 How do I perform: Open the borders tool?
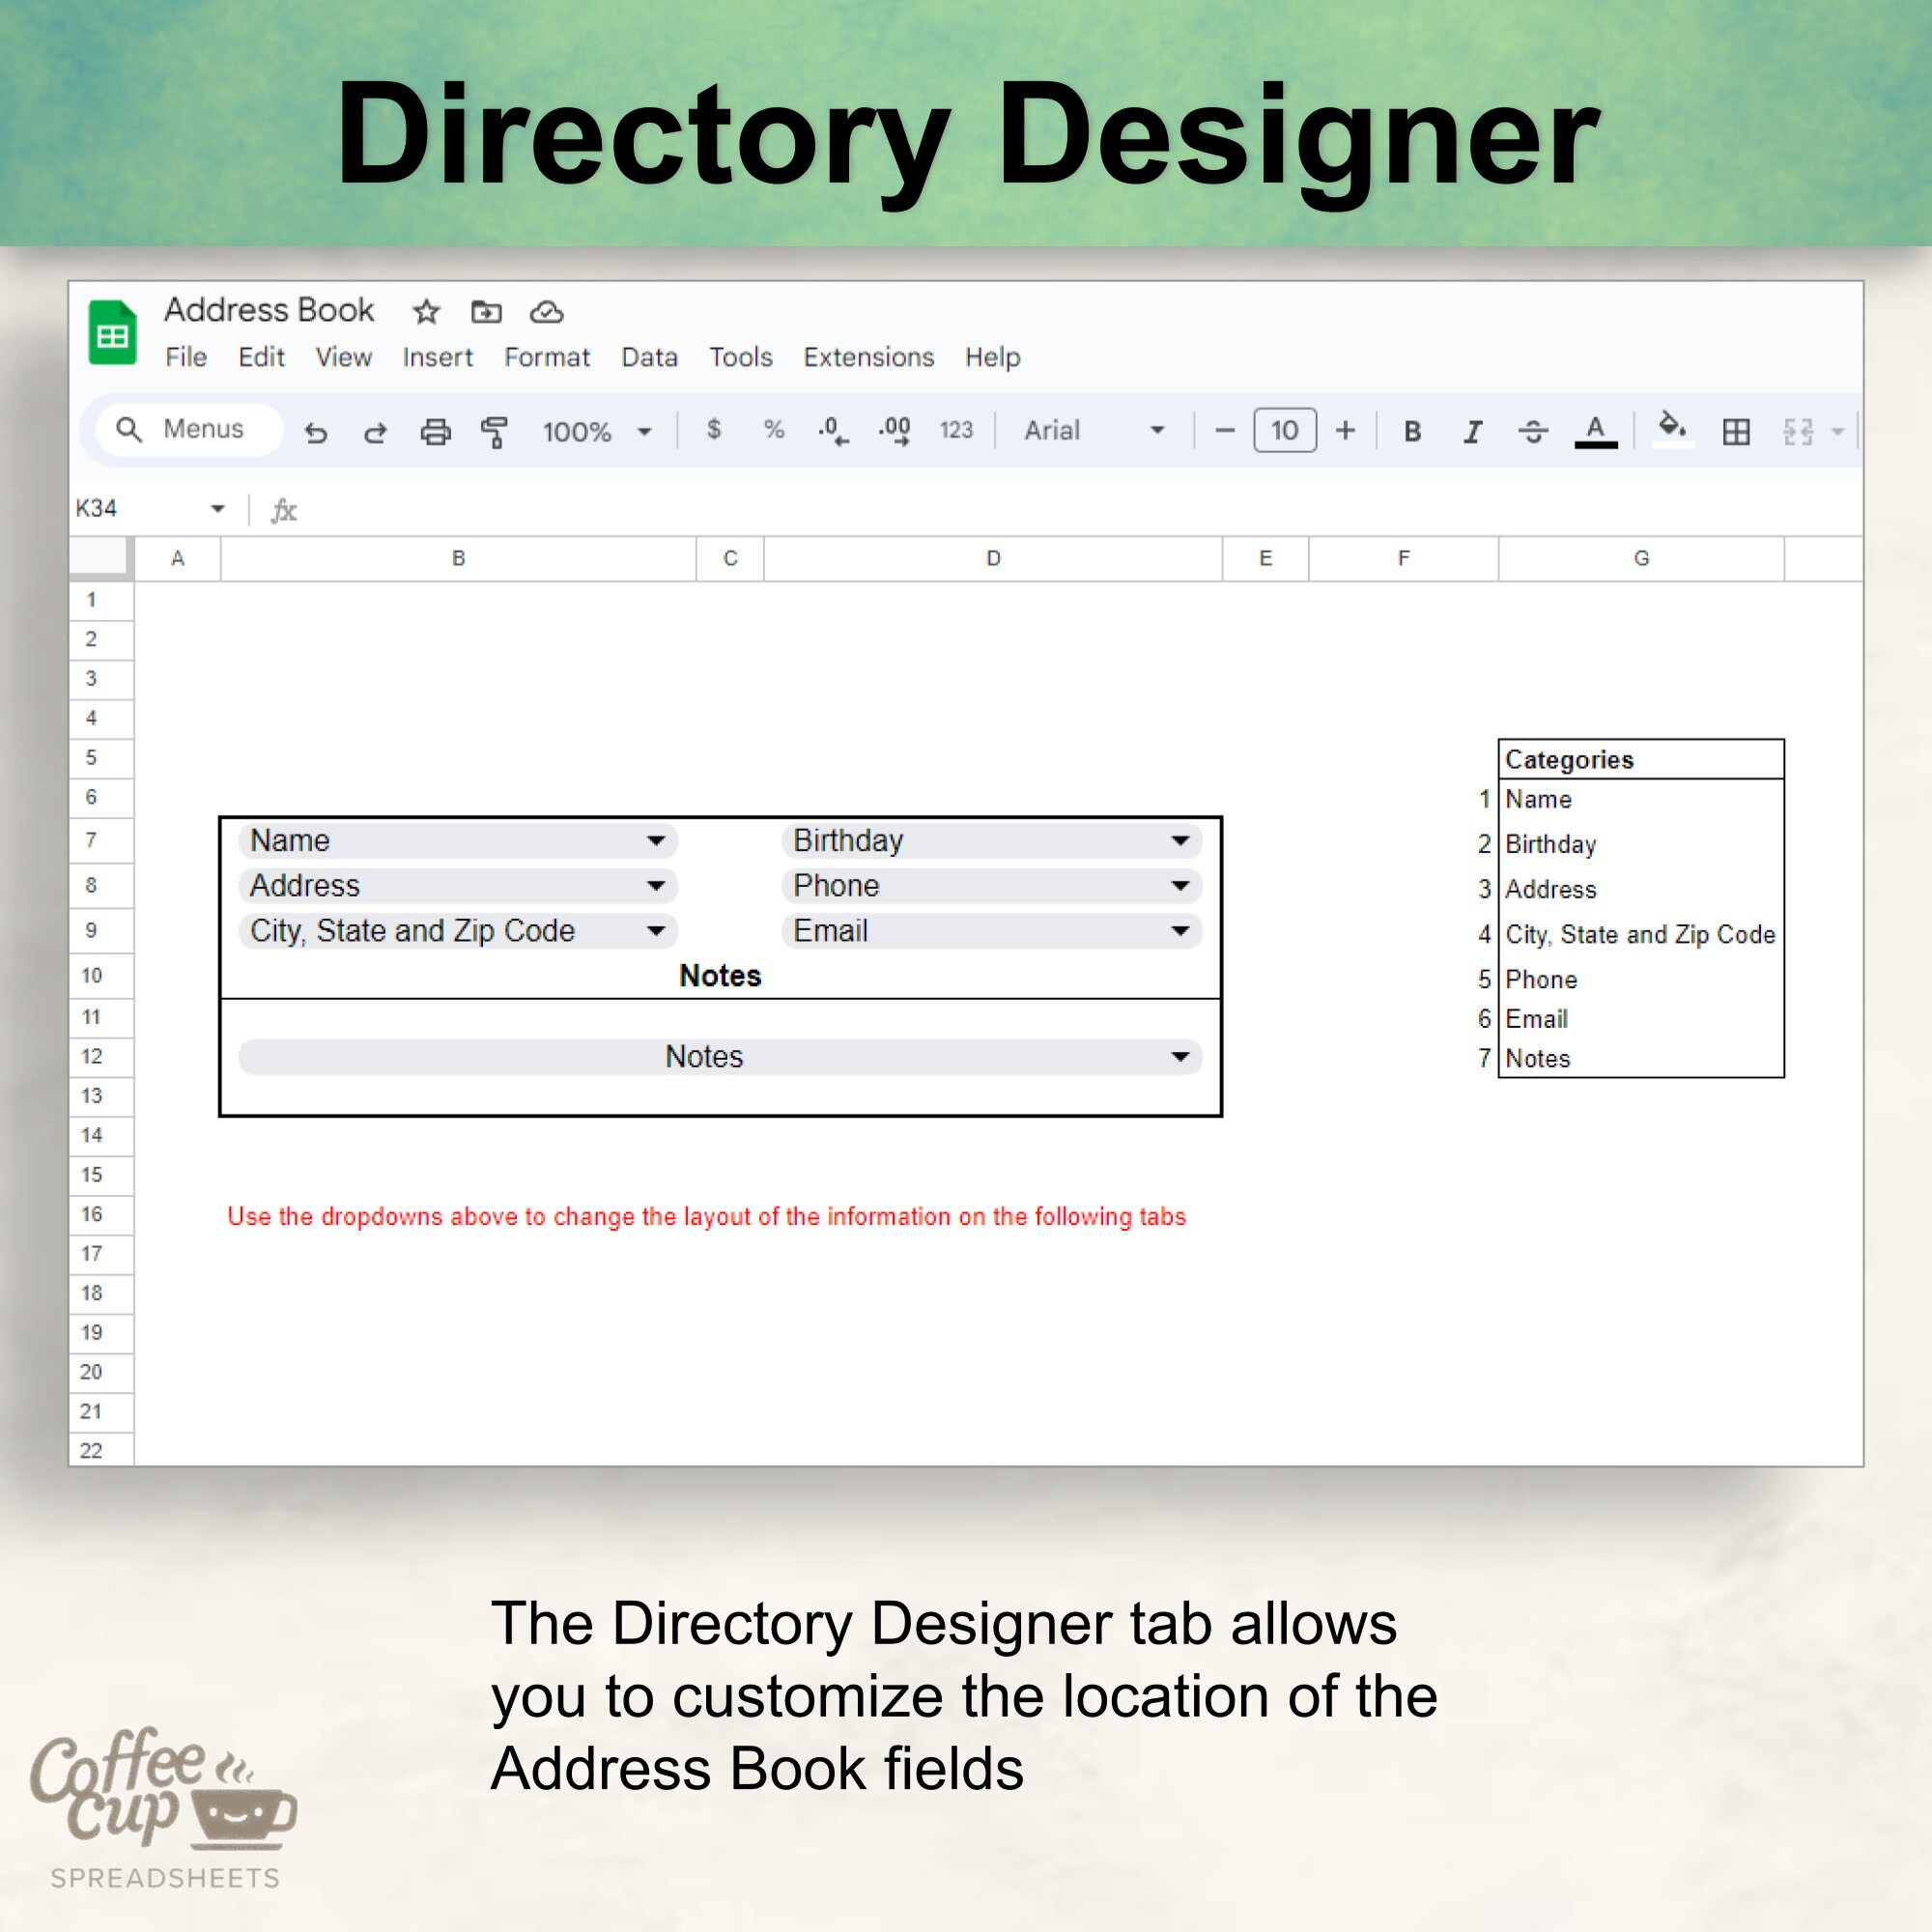coord(1737,431)
